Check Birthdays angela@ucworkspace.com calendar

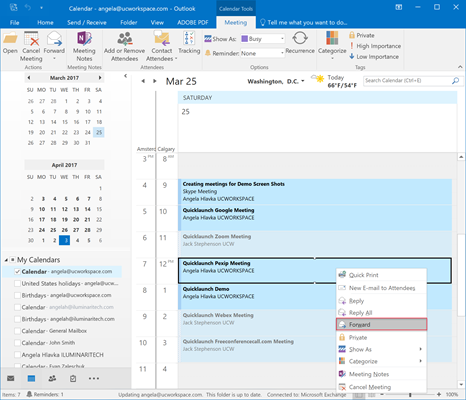coord(18,295)
